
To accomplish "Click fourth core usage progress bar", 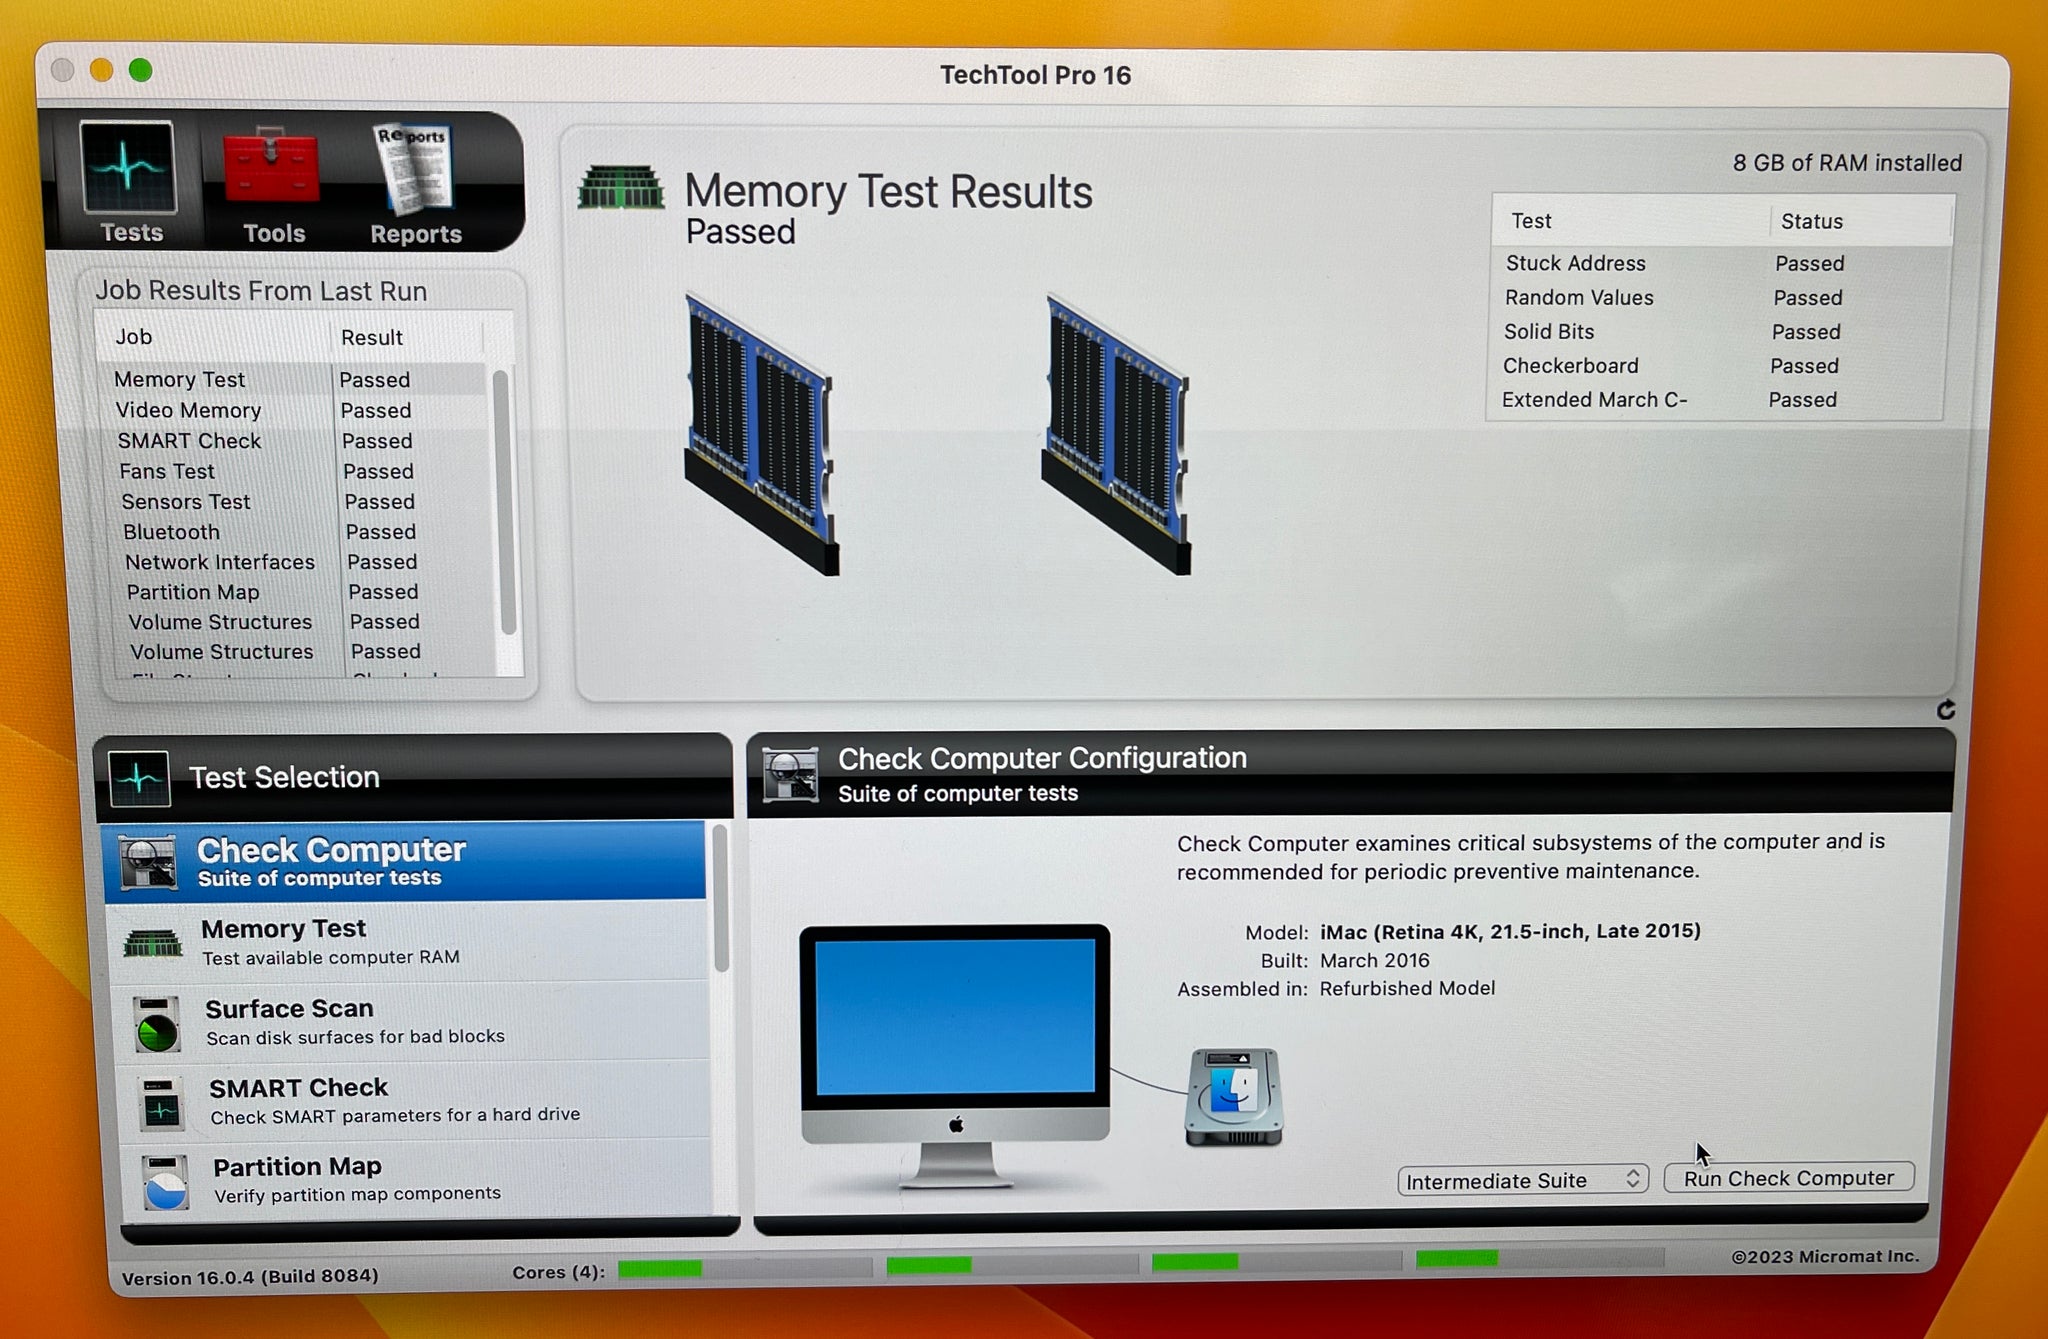I will pyautogui.click(x=1540, y=1257).
